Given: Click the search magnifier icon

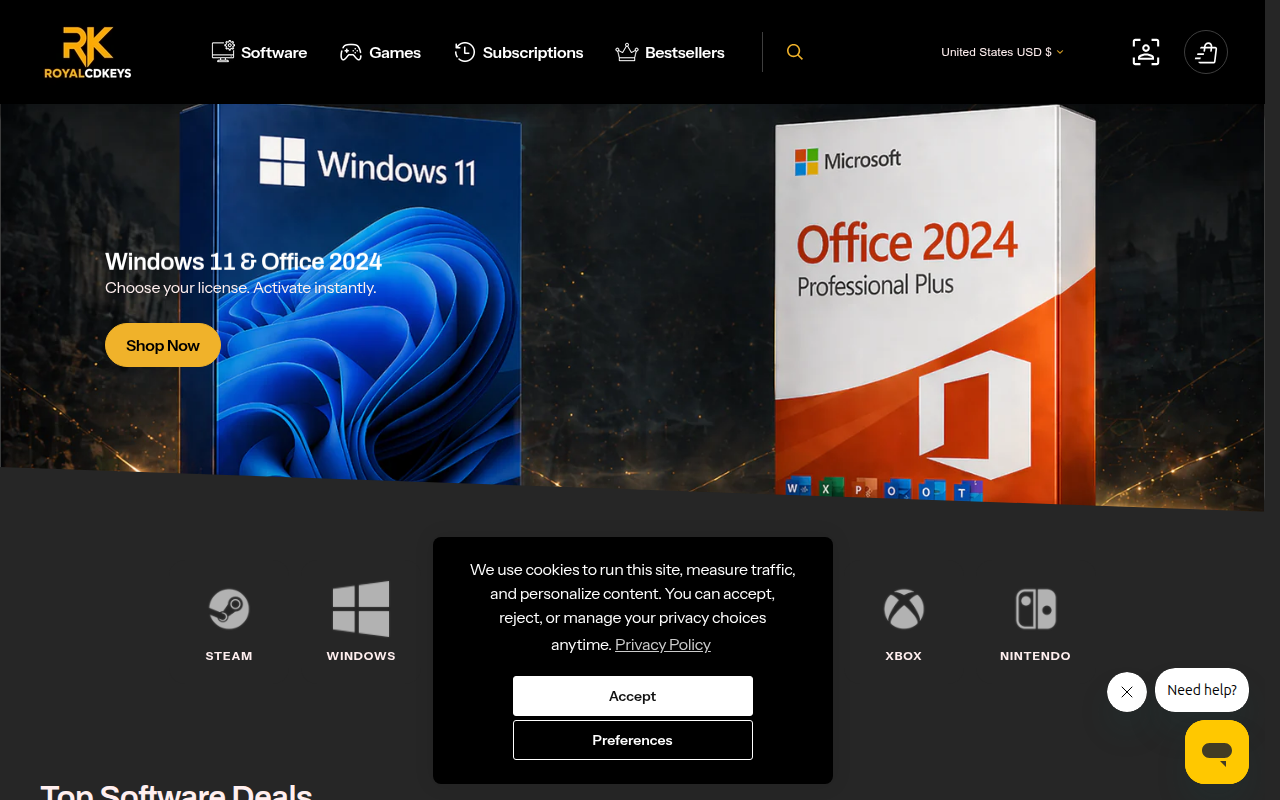Looking at the screenshot, I should [795, 52].
